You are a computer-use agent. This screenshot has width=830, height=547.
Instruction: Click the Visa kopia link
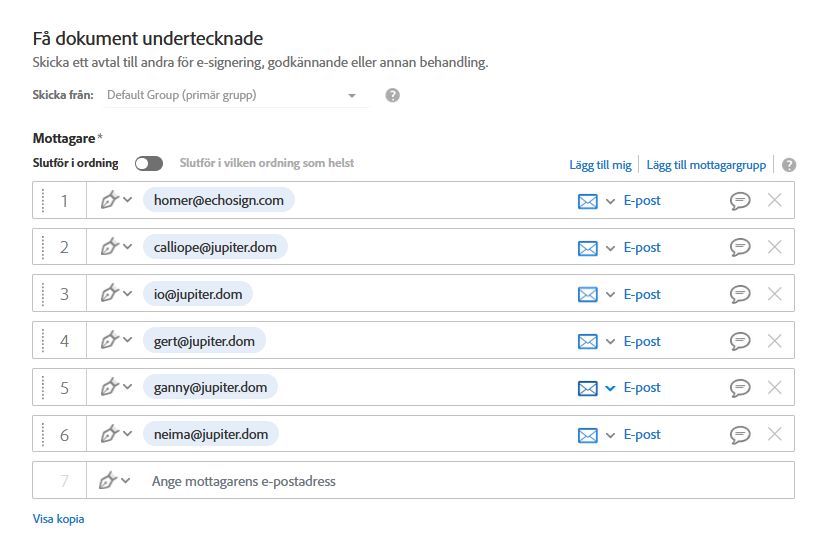point(58,519)
